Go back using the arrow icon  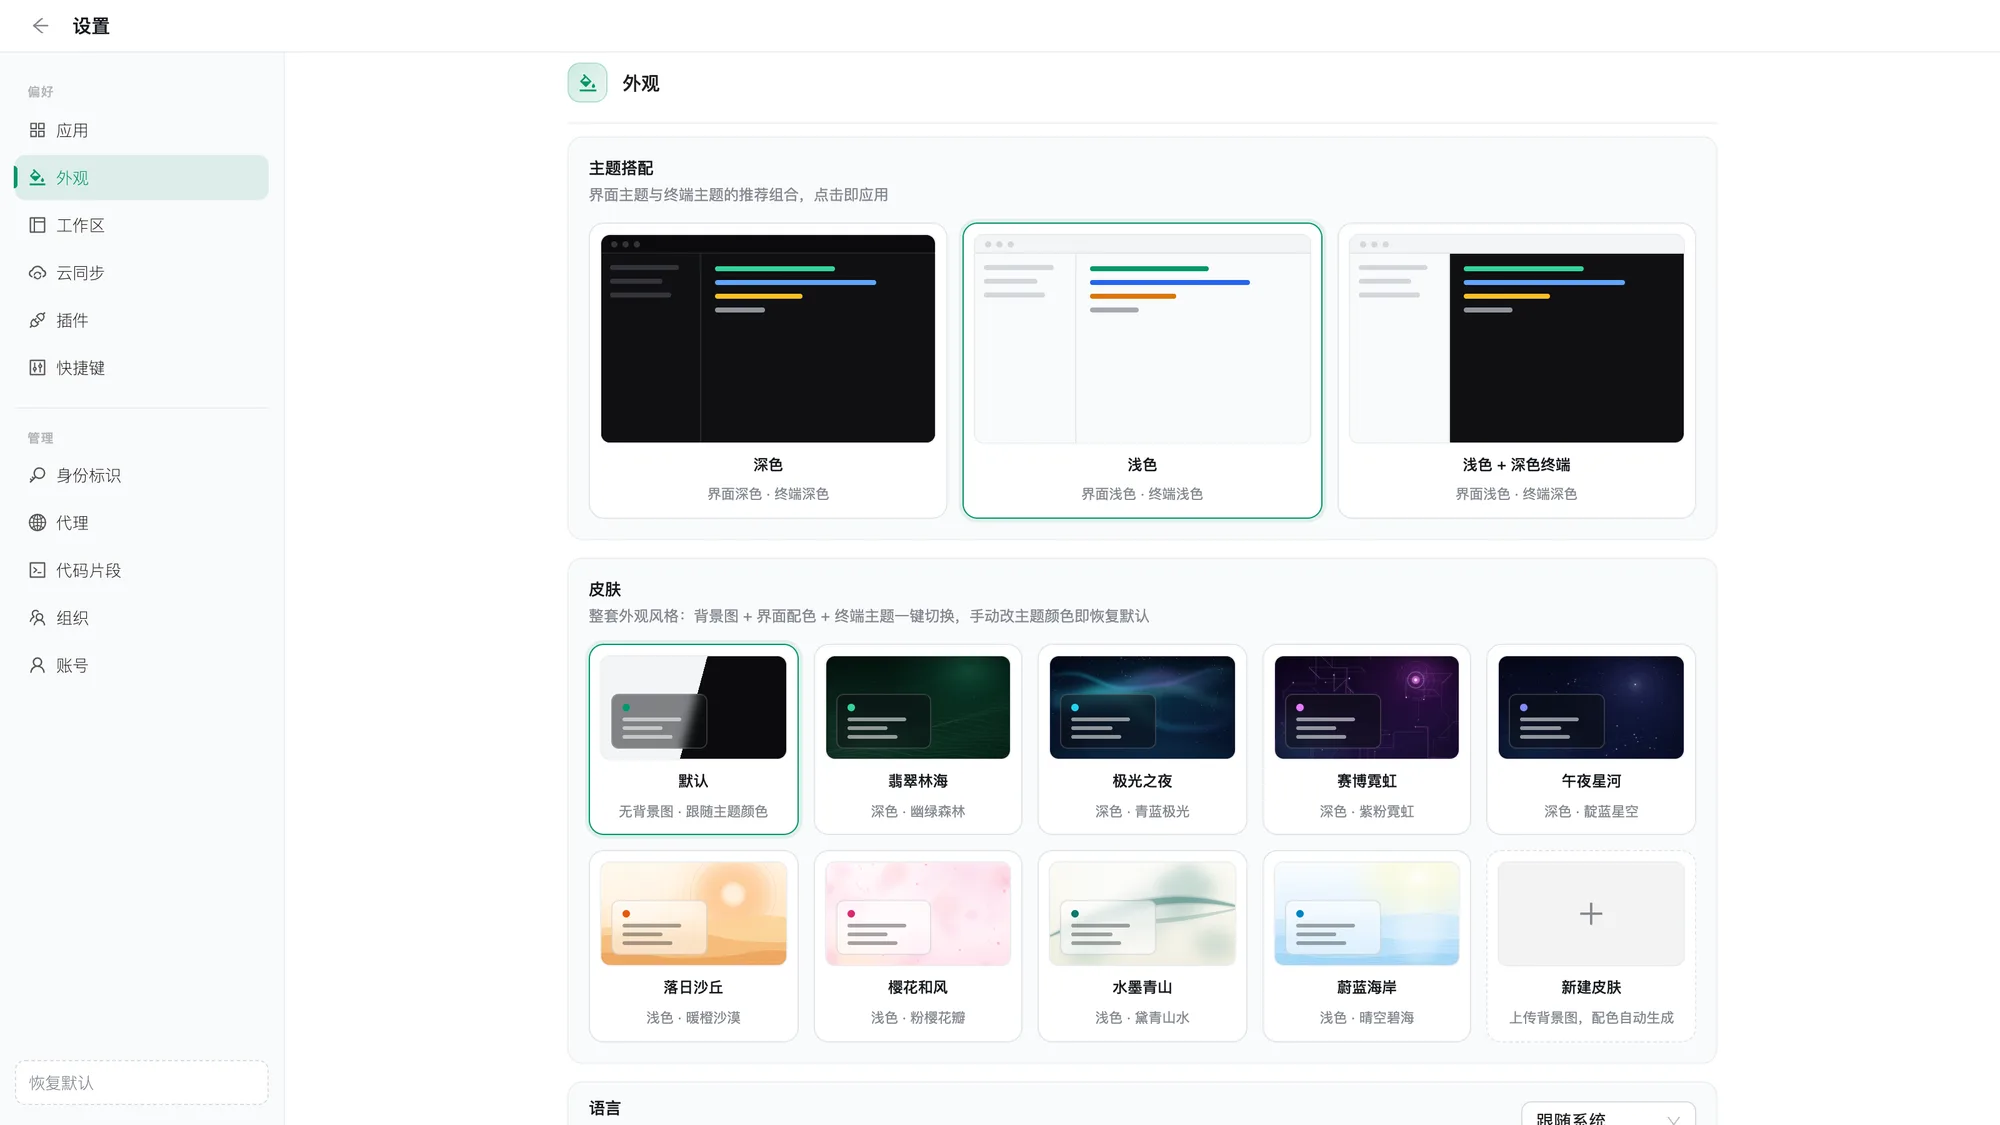[40, 26]
